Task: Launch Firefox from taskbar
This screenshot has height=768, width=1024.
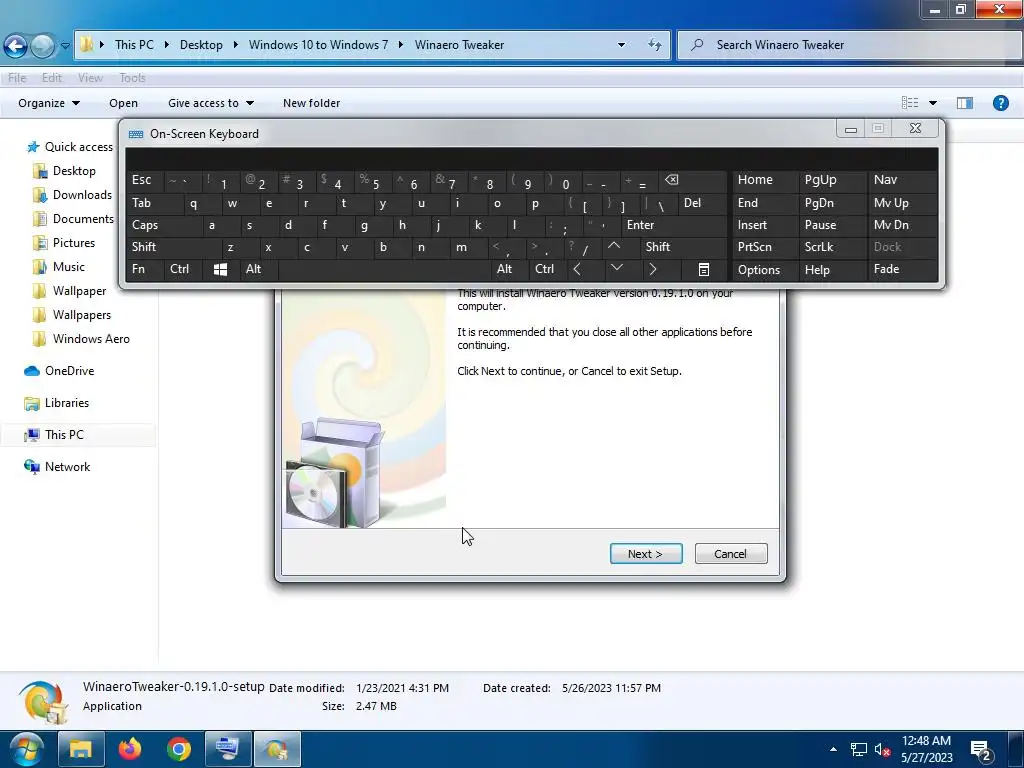Action: point(129,748)
